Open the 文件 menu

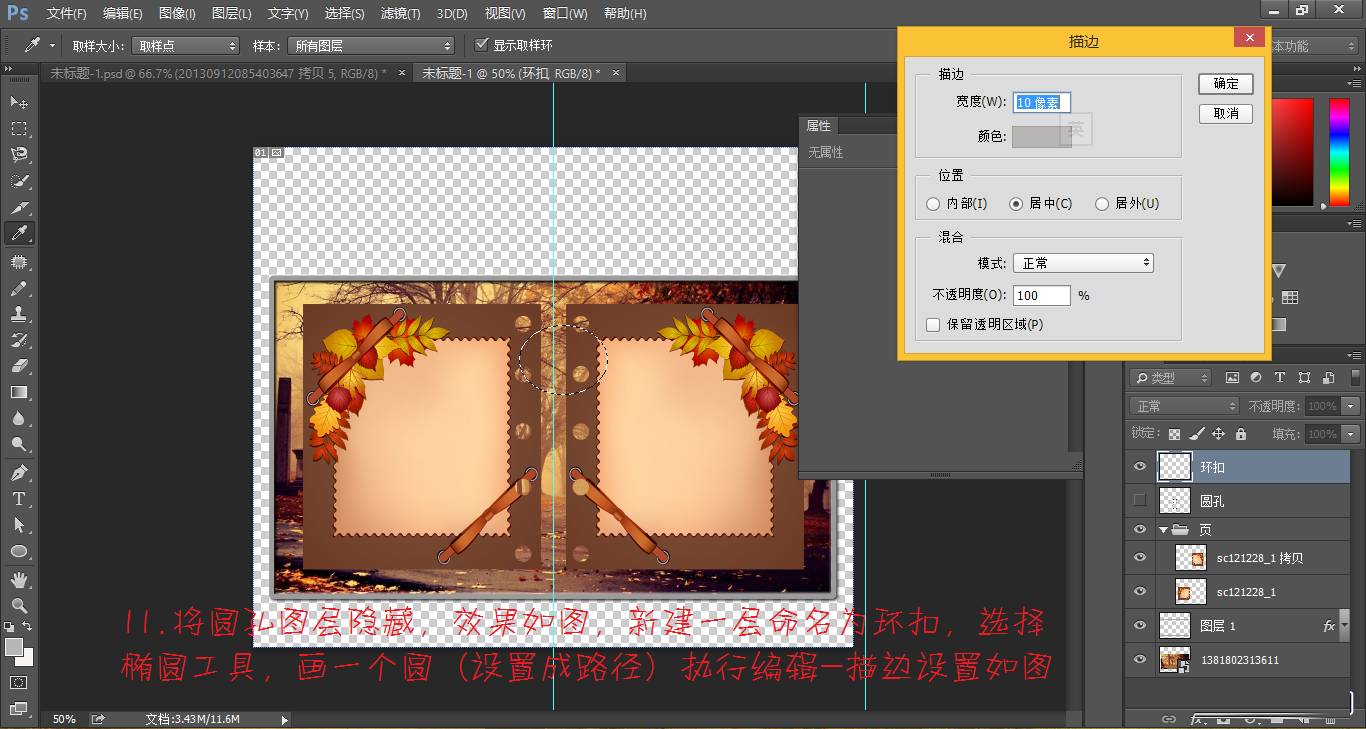pyautogui.click(x=66, y=14)
